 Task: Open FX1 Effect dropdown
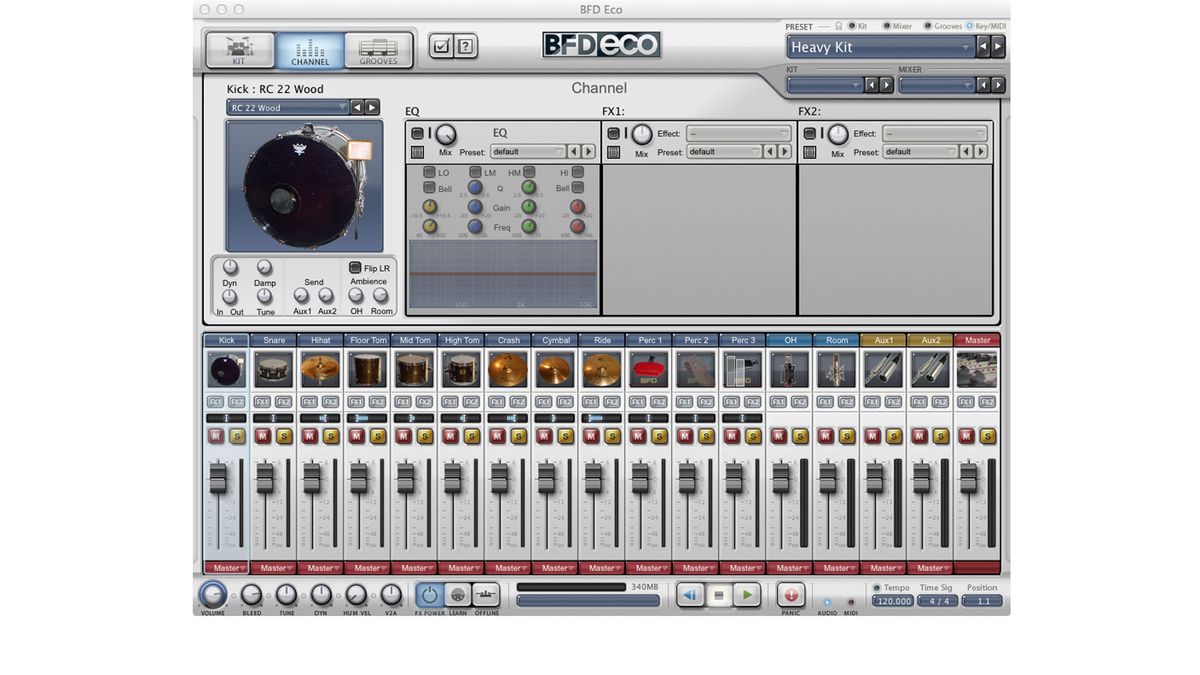(x=737, y=133)
